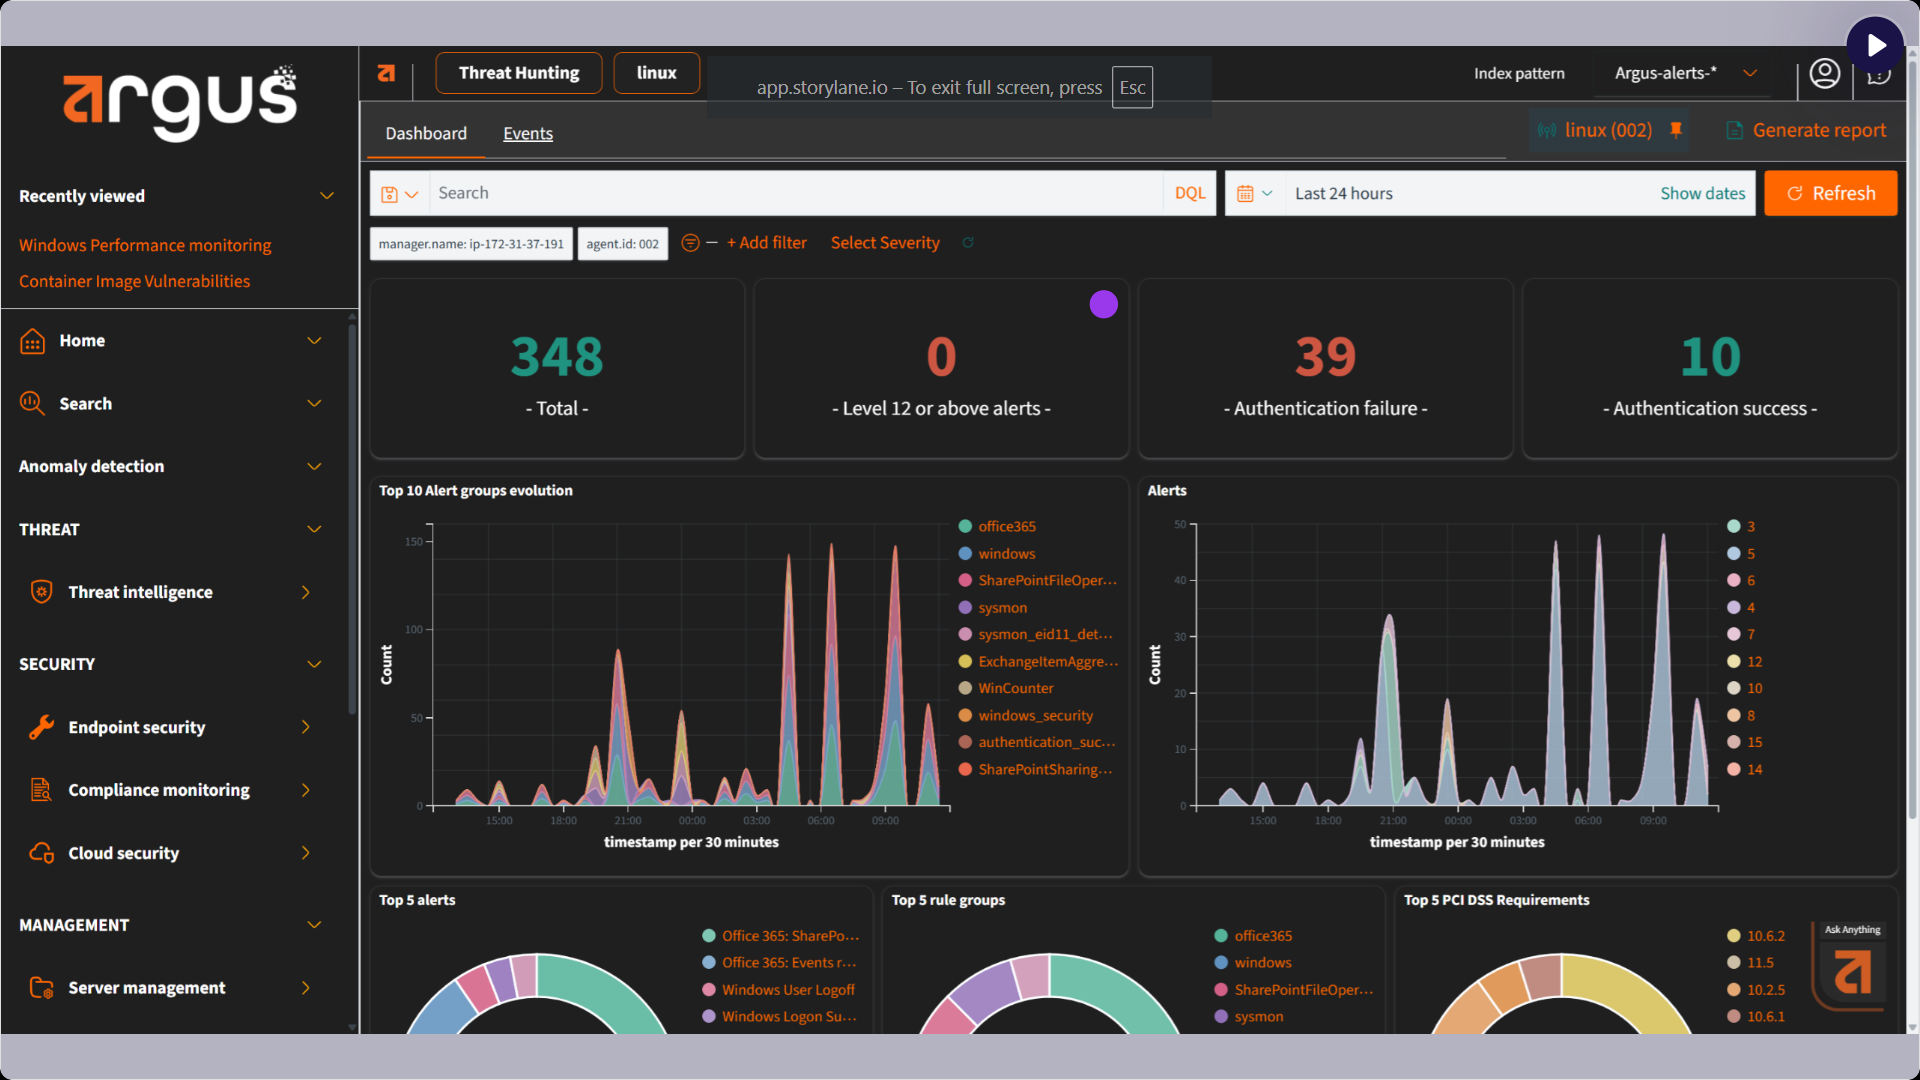Open the user account profile icon
The height and width of the screenshot is (1080, 1920).
pos(1825,73)
